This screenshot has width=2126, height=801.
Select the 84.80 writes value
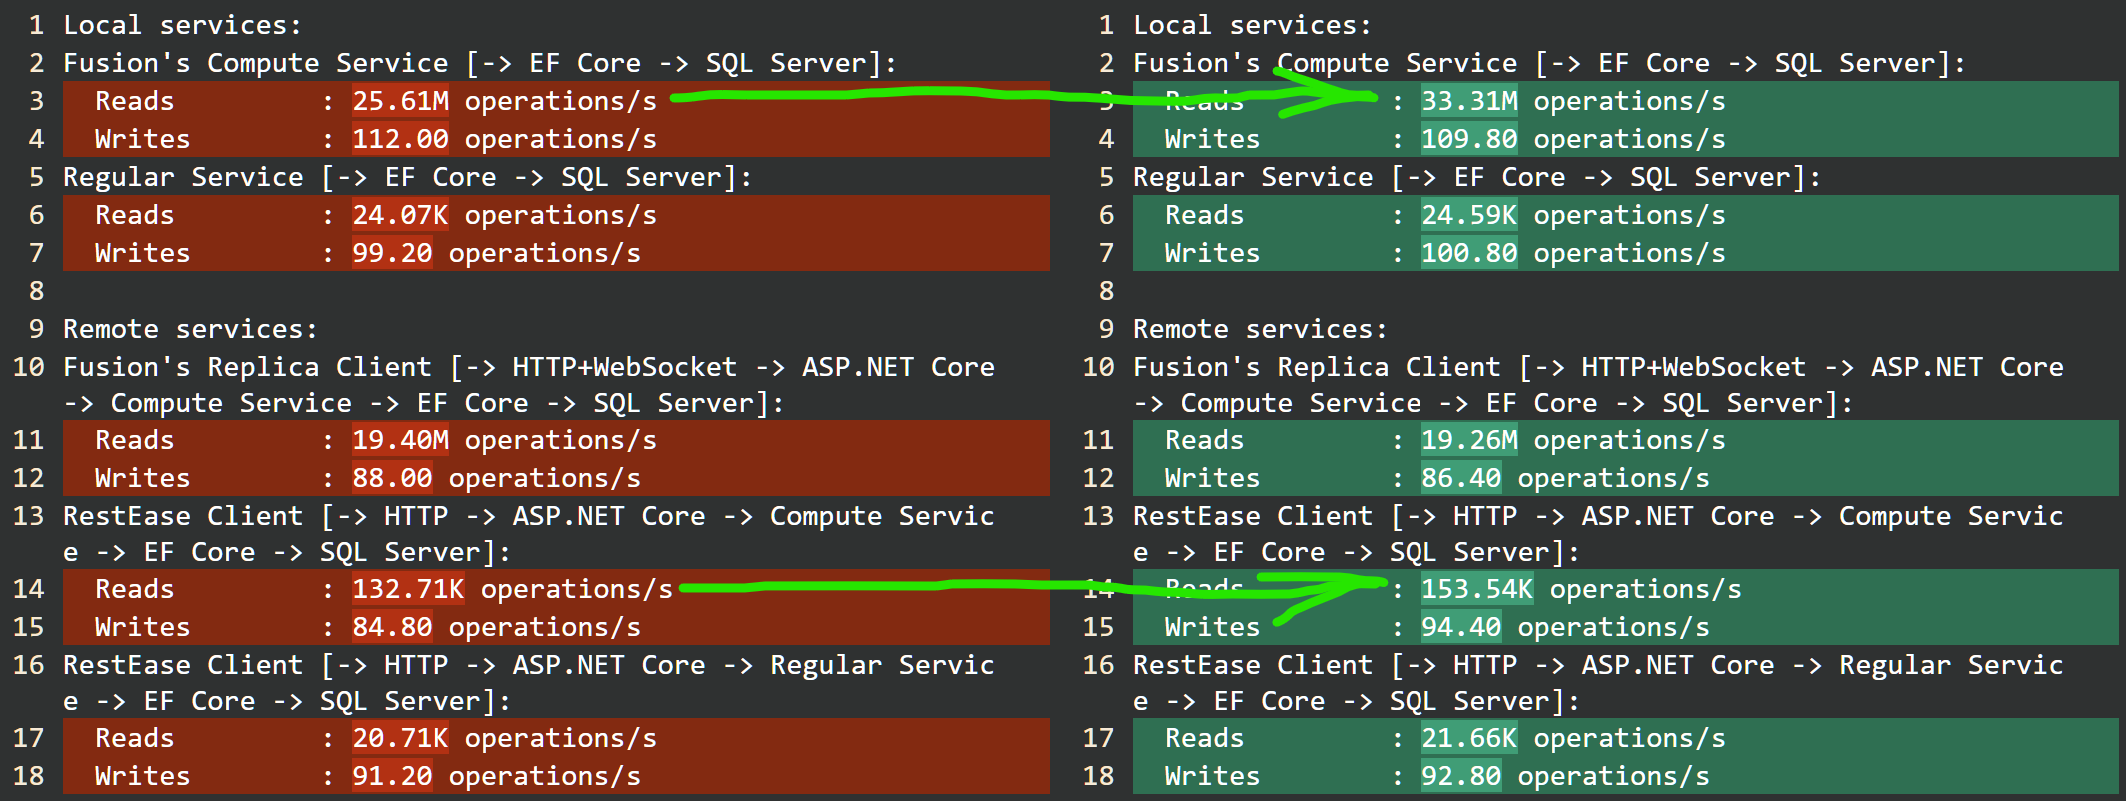click(392, 627)
